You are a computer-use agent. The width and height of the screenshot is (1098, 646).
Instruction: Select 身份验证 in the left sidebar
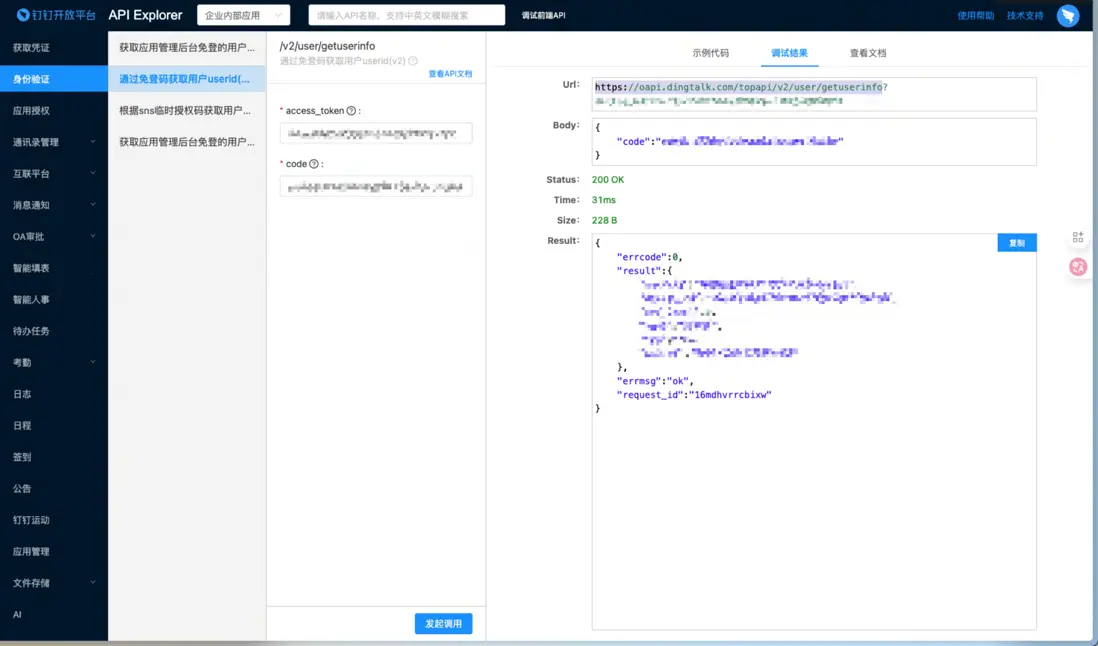point(54,79)
